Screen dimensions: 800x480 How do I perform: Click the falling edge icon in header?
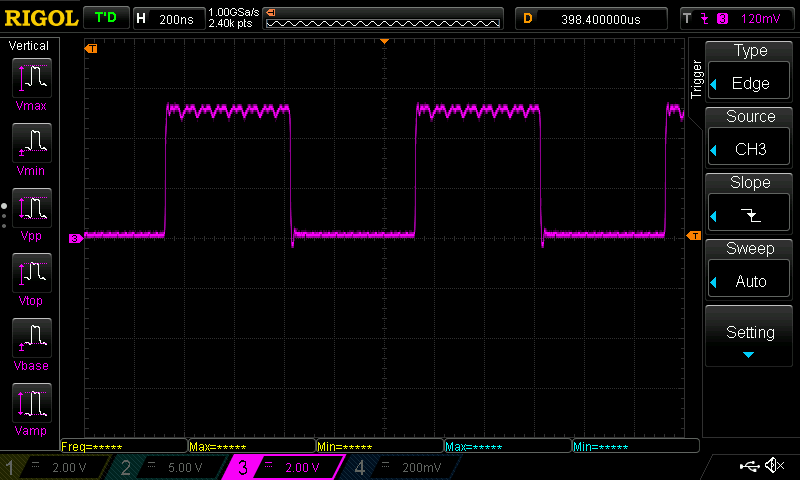pyautogui.click(x=705, y=19)
